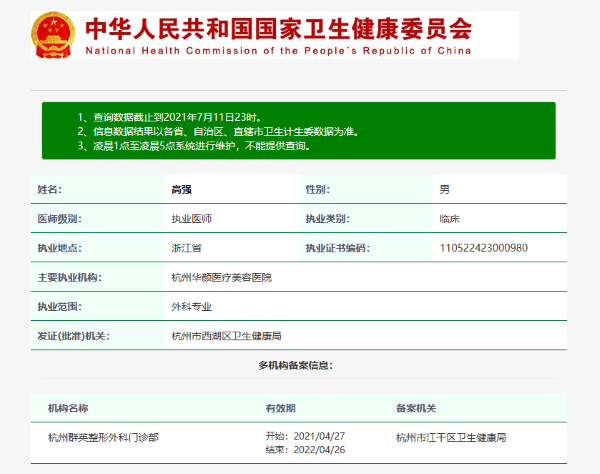Click certificate number 110522423000980
This screenshot has width=600, height=474.
point(484,248)
